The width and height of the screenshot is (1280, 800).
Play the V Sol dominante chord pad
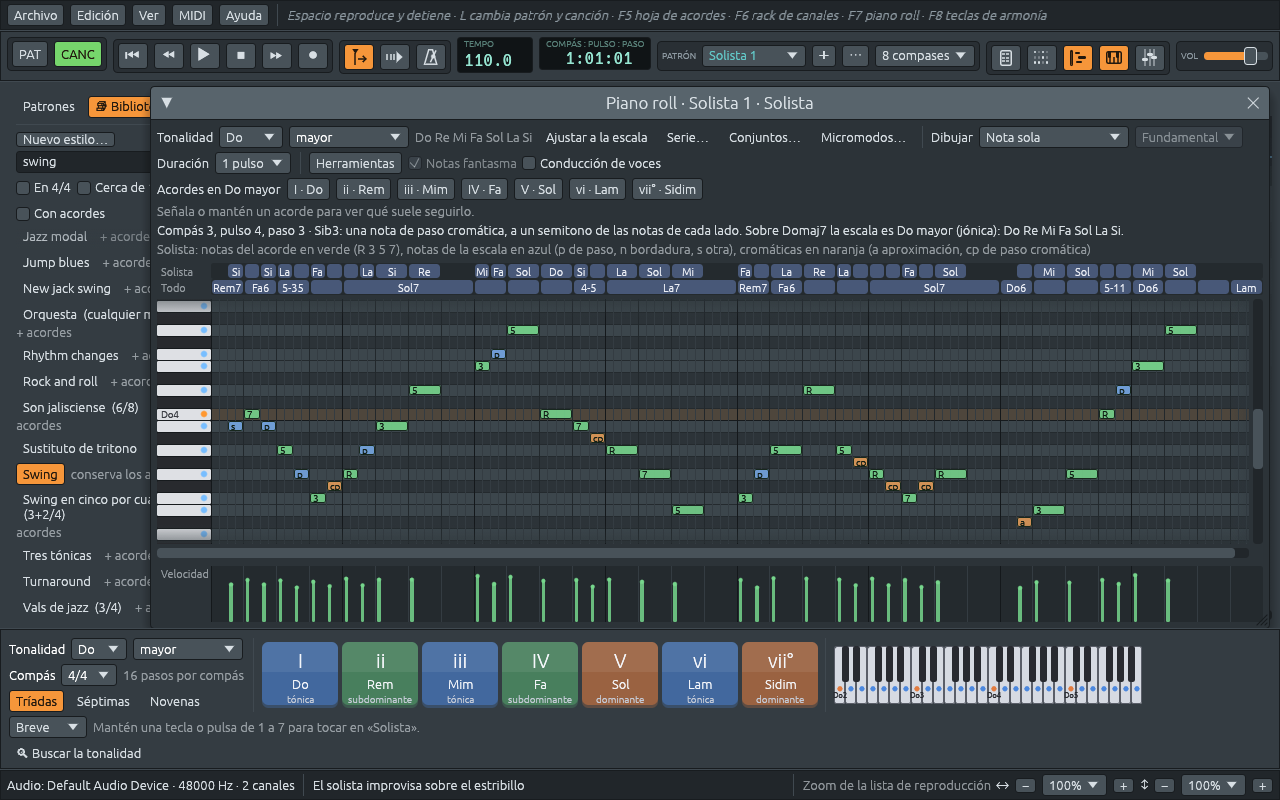tap(620, 674)
